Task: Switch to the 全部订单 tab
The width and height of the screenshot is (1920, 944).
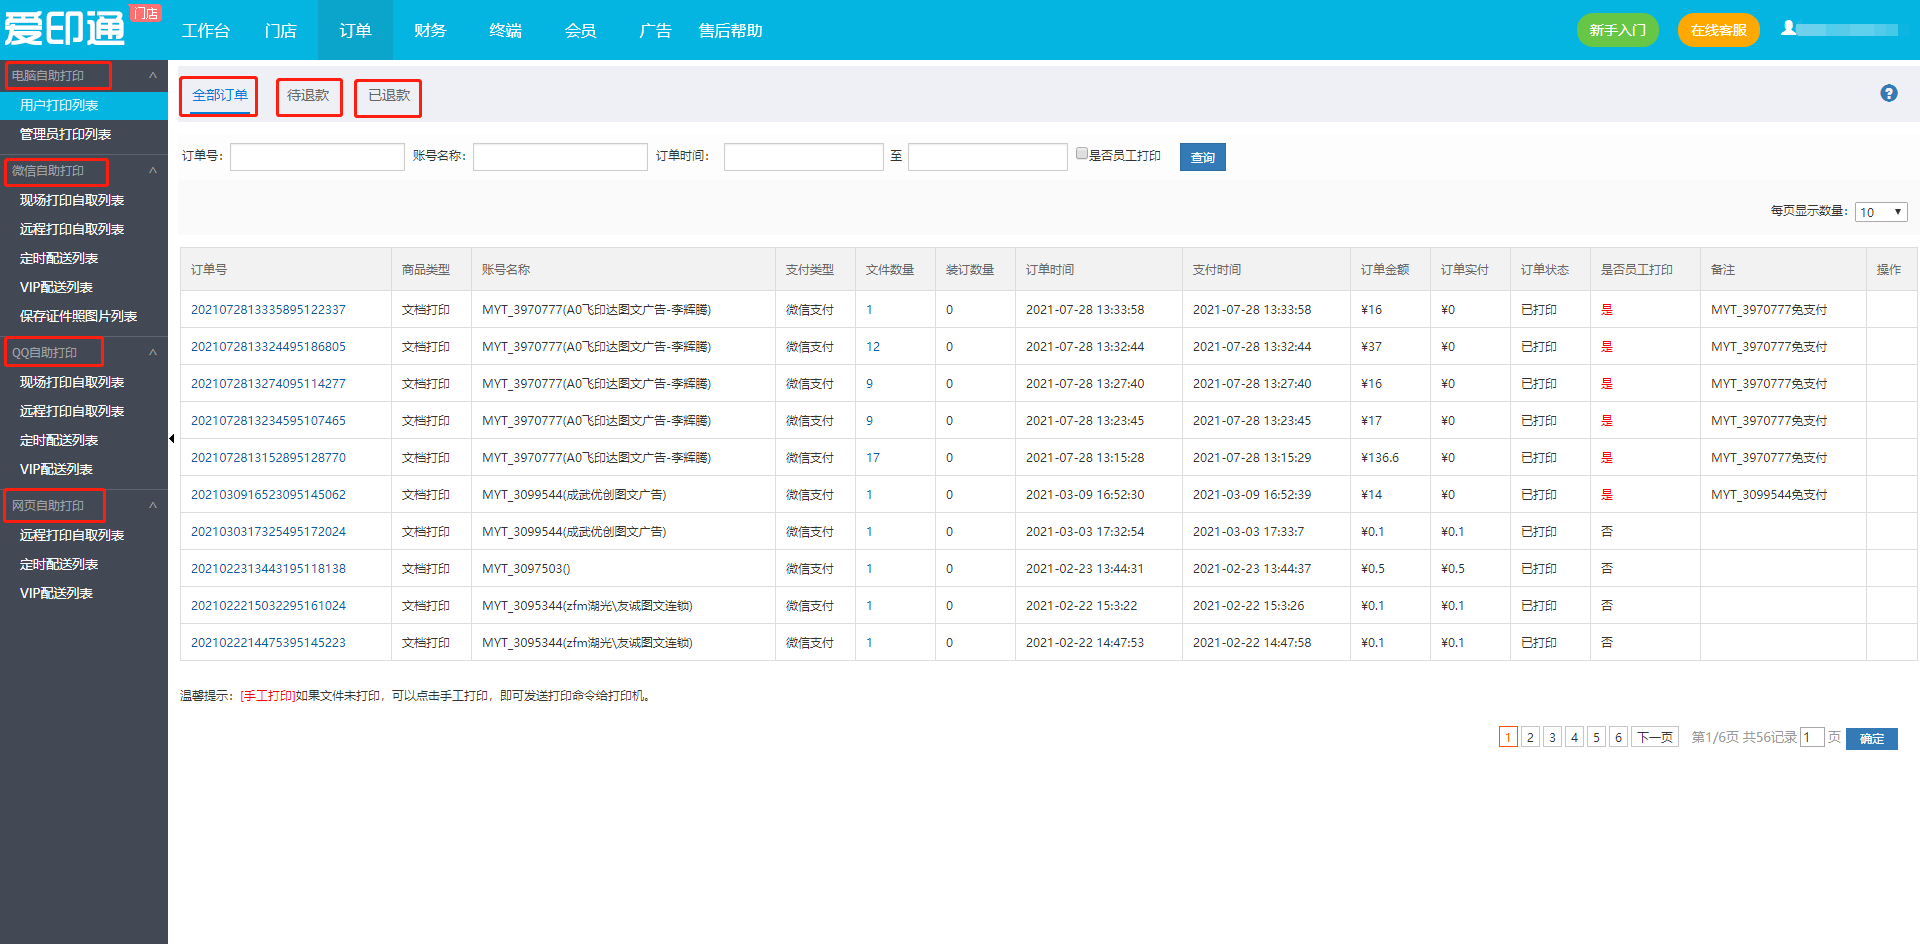Action: tap(219, 96)
